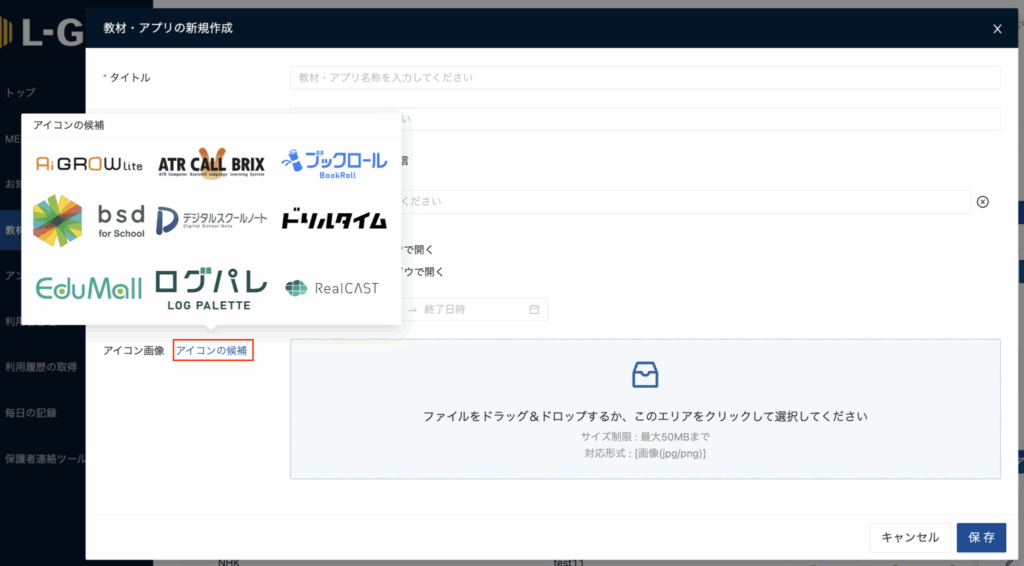Click the file drag-and-drop upload area
This screenshot has width=1024, height=566.
click(x=645, y=408)
